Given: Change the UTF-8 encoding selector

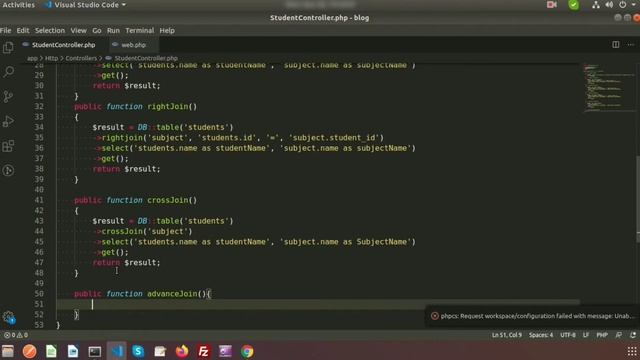Looking at the screenshot, I should 568,335.
